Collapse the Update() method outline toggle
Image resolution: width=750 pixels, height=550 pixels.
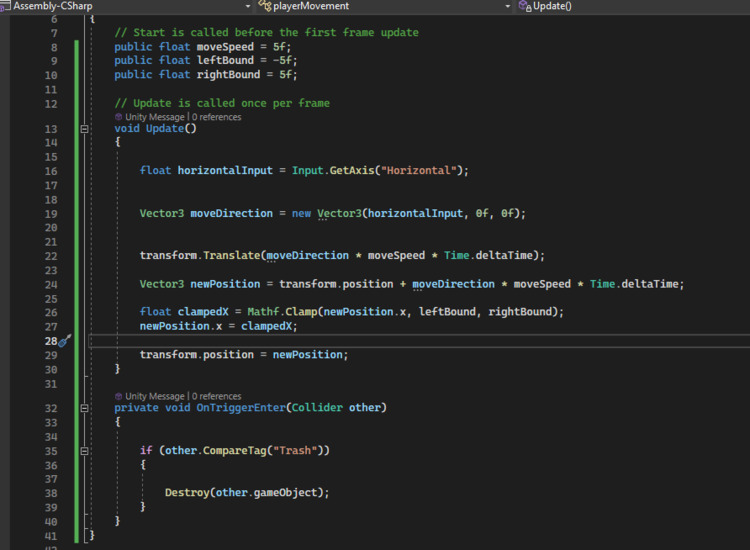click(x=84, y=129)
